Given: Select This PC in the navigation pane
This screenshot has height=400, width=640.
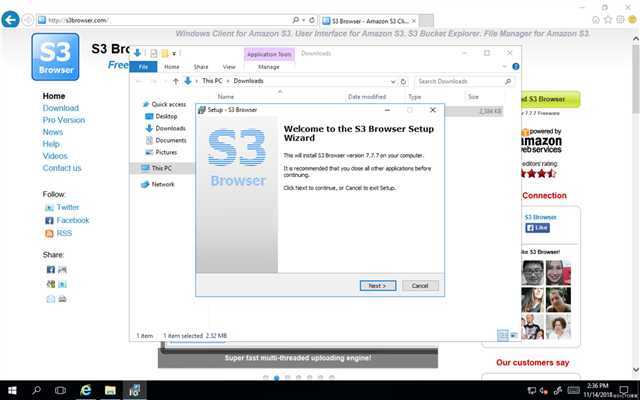Looking at the screenshot, I should [x=162, y=168].
